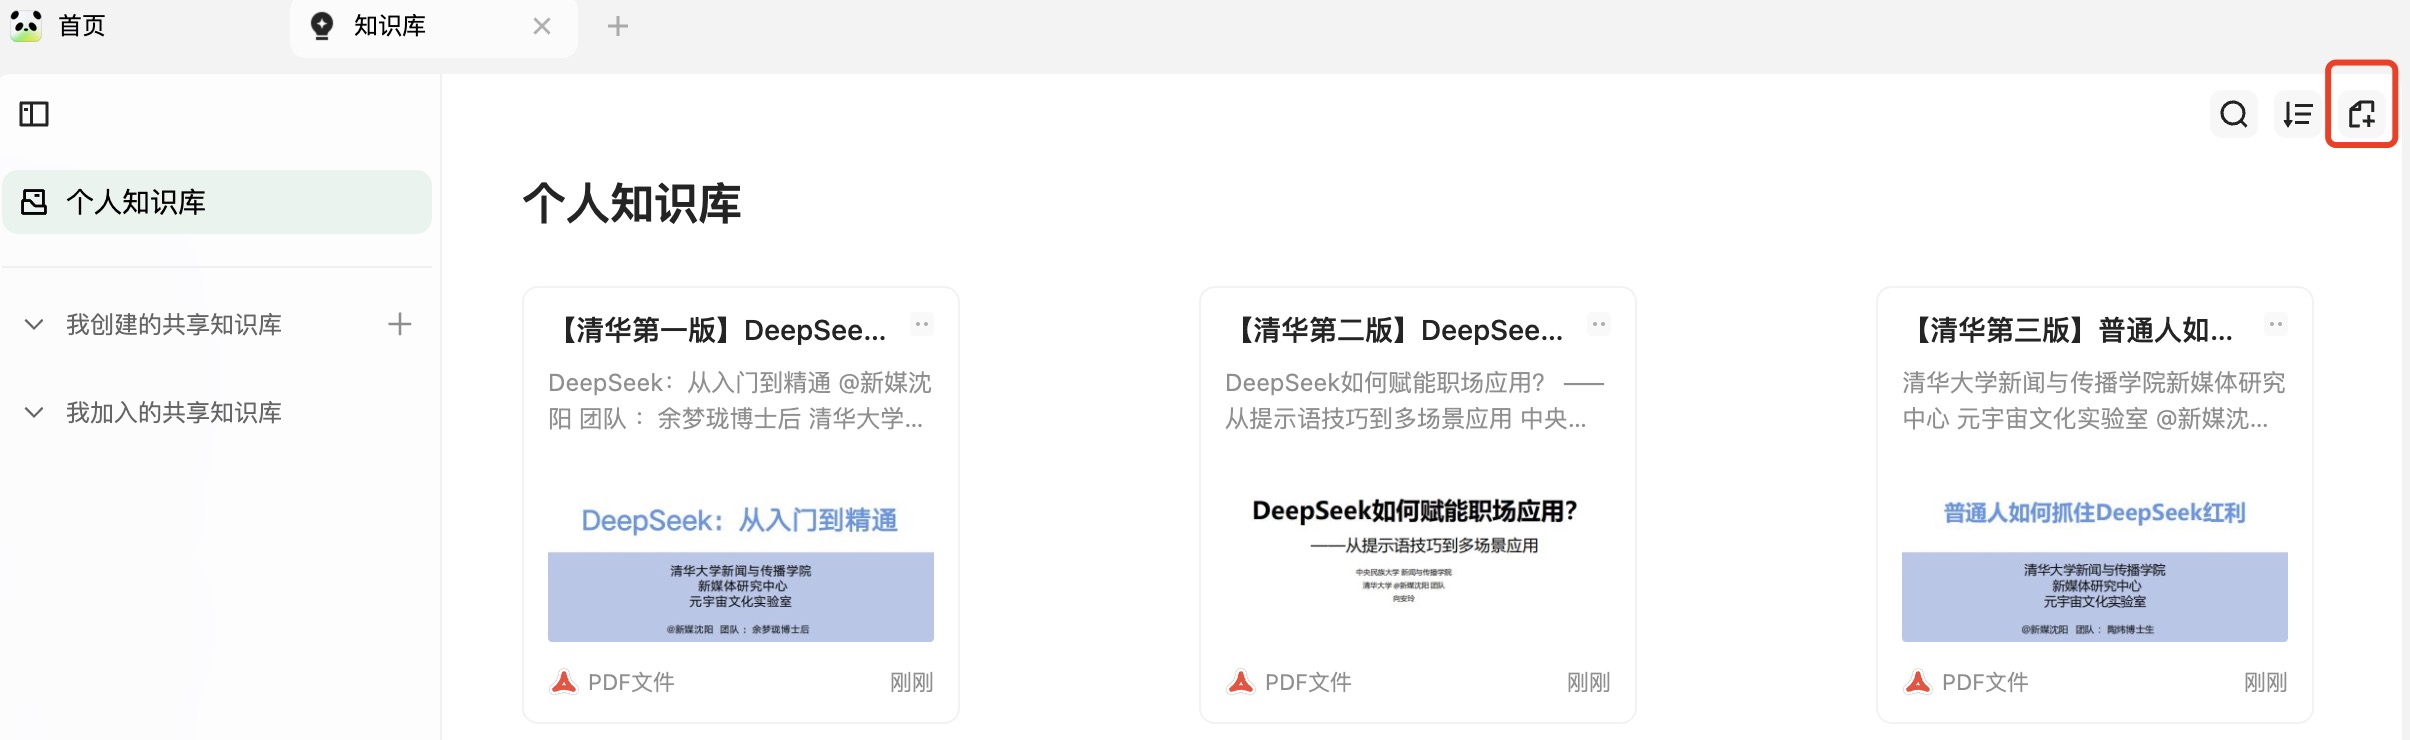
Task: Close the 知识库 tab
Action: point(542,26)
